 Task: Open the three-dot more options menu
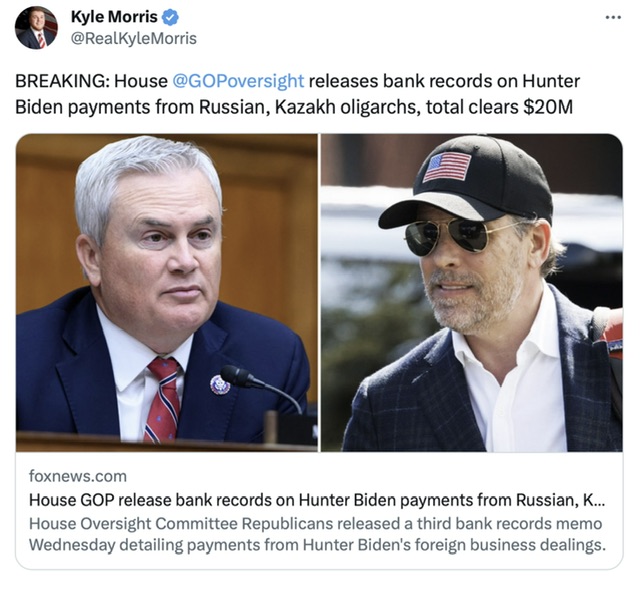click(613, 18)
